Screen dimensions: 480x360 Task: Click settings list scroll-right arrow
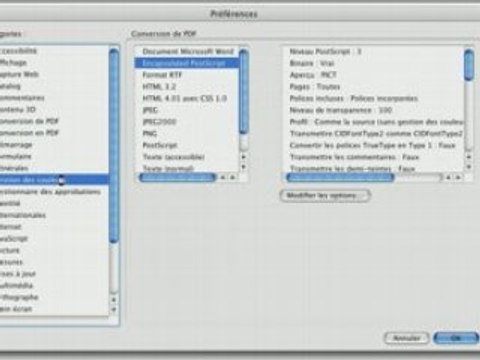click(x=458, y=177)
